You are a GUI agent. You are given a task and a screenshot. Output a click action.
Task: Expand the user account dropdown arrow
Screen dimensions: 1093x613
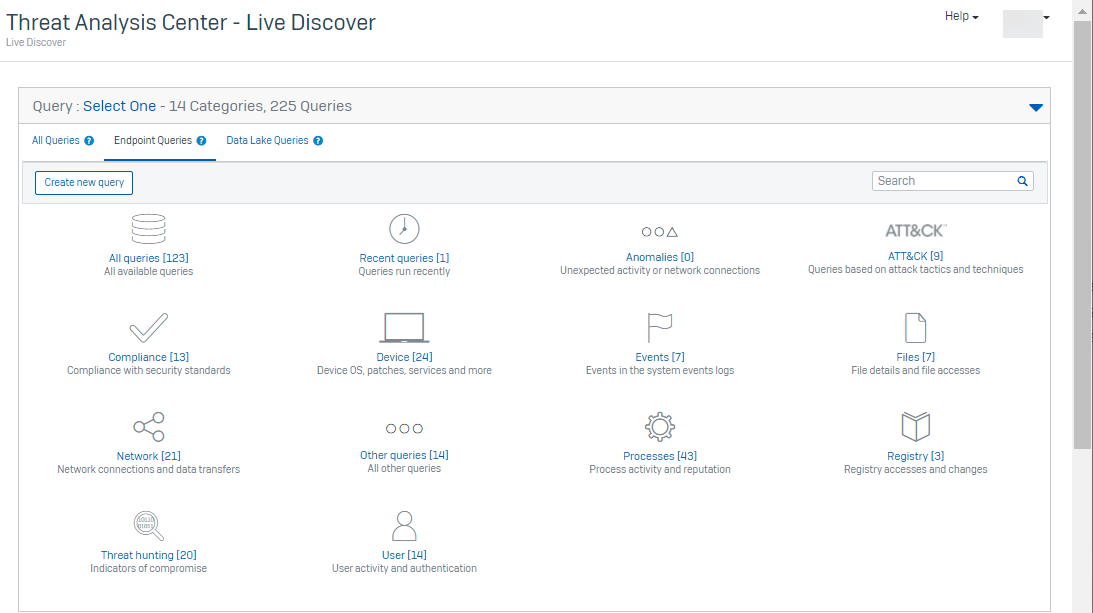coord(1046,18)
